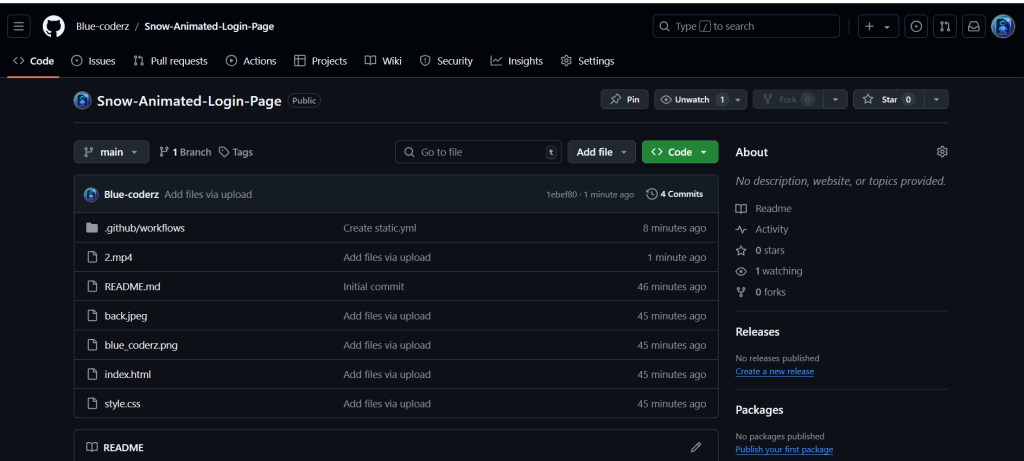Click Publish your first package link
The height and width of the screenshot is (461, 1024).
[x=784, y=449]
